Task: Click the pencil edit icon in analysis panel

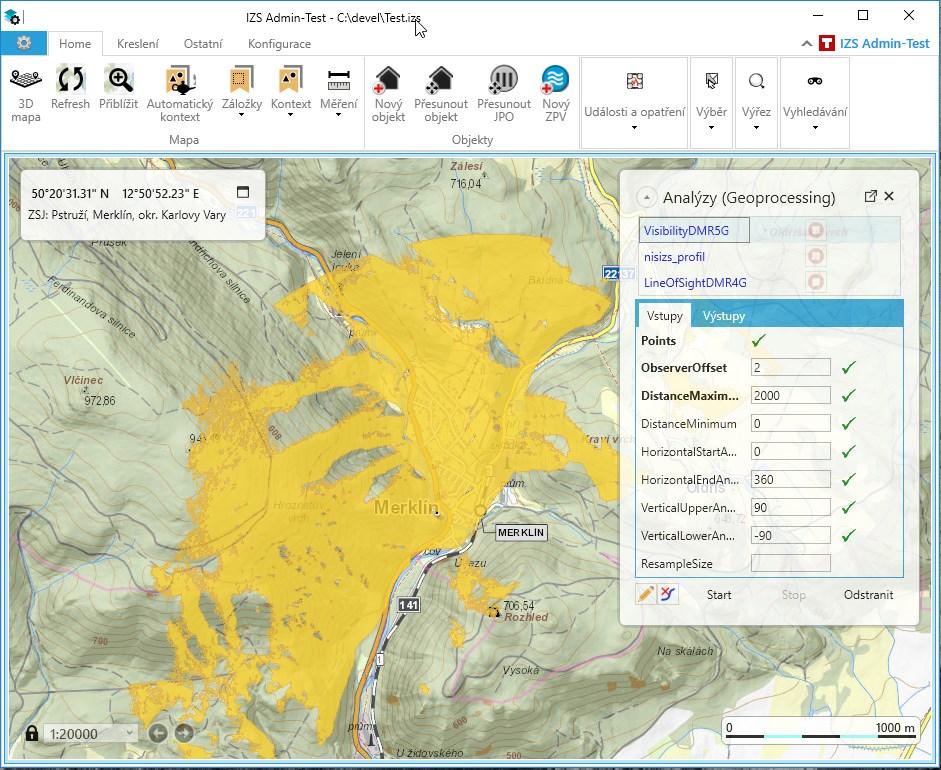Action: click(646, 594)
